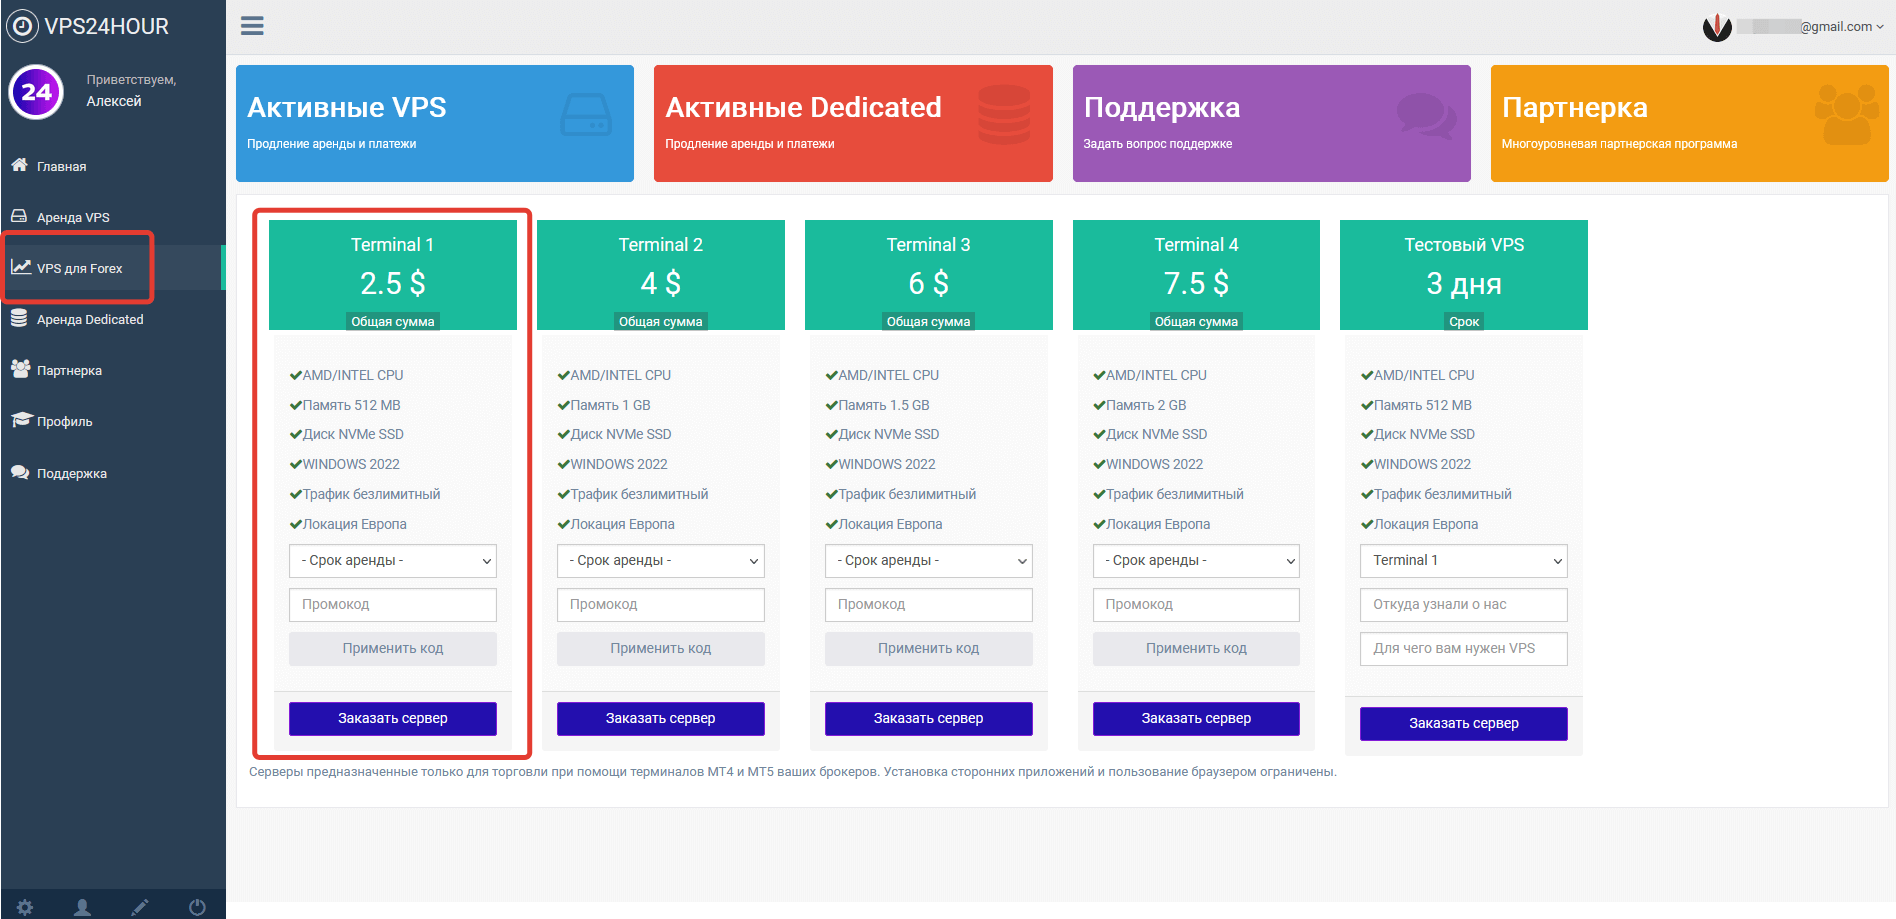Focus the Откуда узнали о нас field
The image size is (1896, 919).
click(x=1464, y=605)
